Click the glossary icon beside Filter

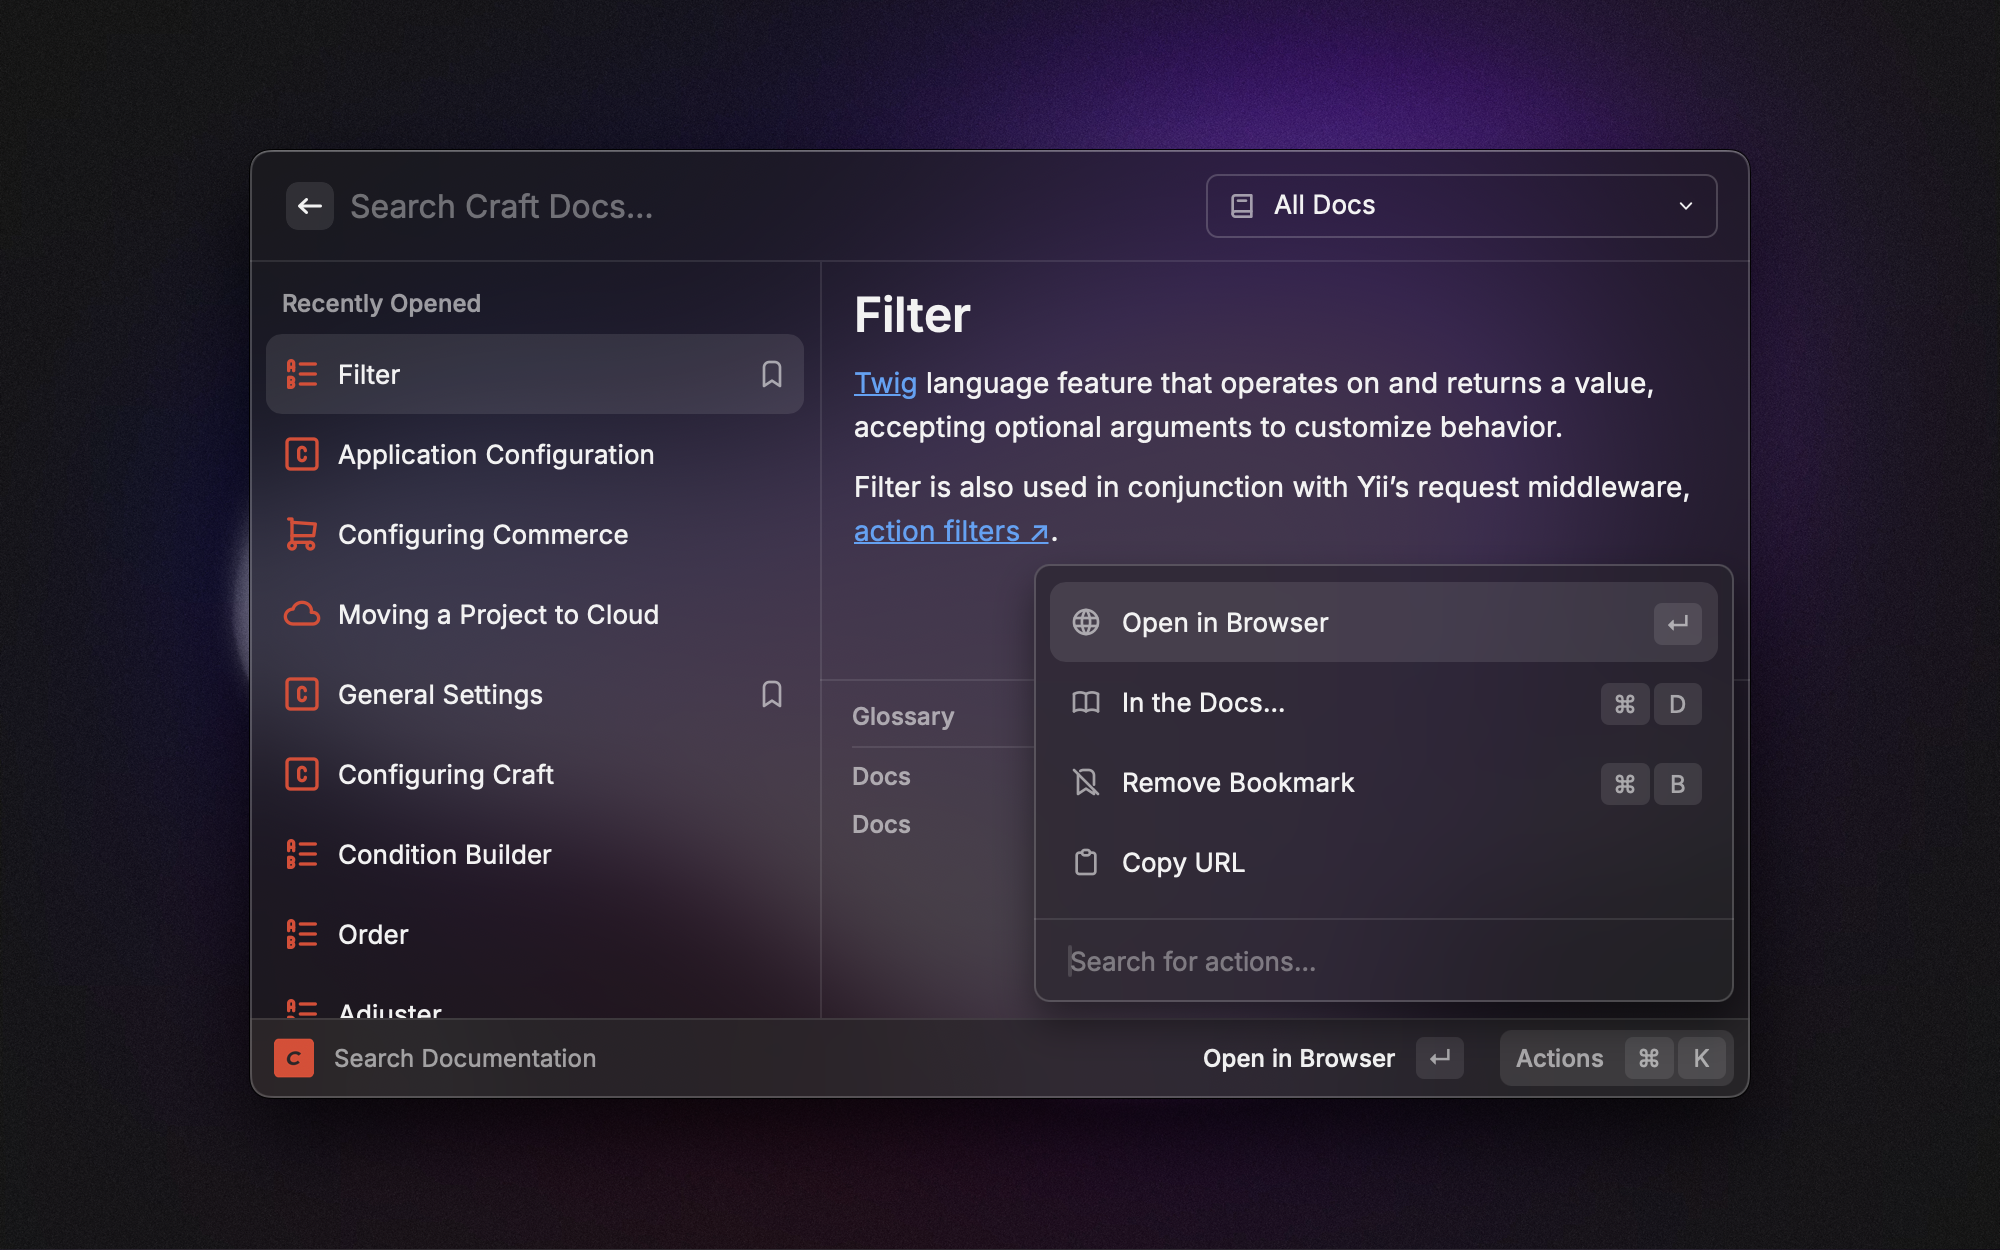pyautogui.click(x=301, y=374)
